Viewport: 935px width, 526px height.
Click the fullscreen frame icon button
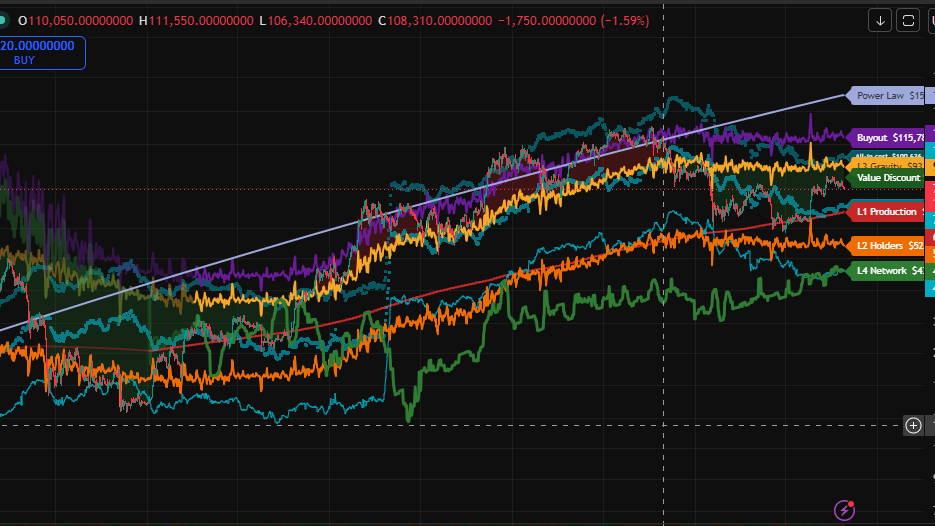coord(908,21)
